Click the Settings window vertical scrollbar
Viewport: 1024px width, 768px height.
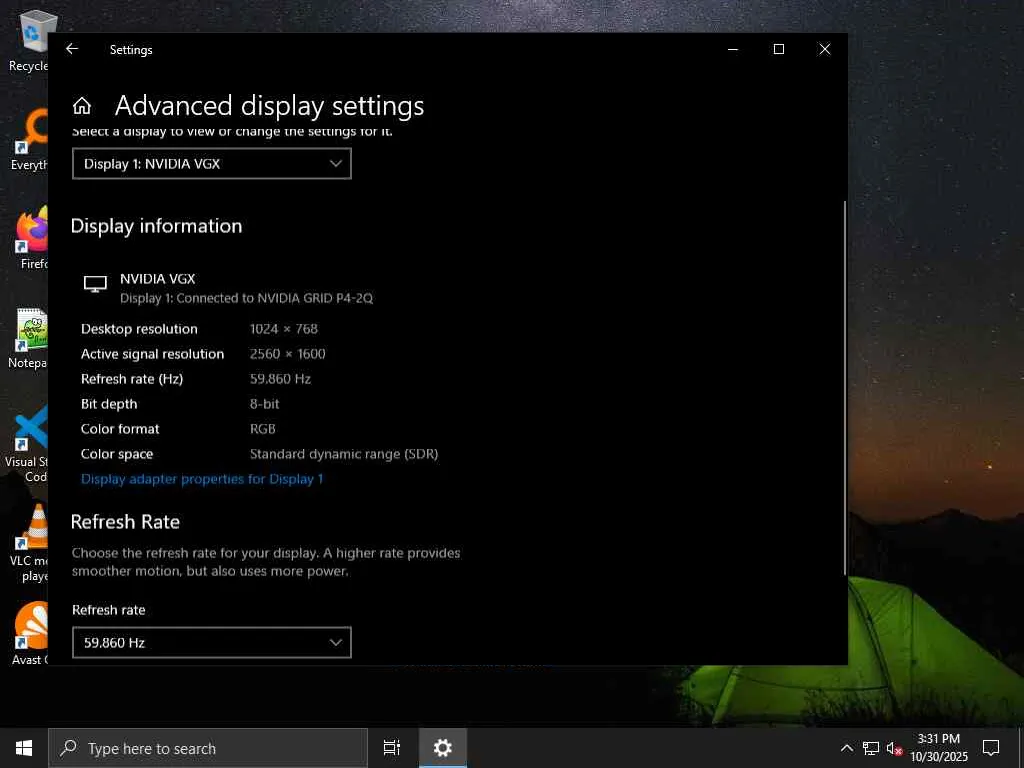tap(845, 388)
